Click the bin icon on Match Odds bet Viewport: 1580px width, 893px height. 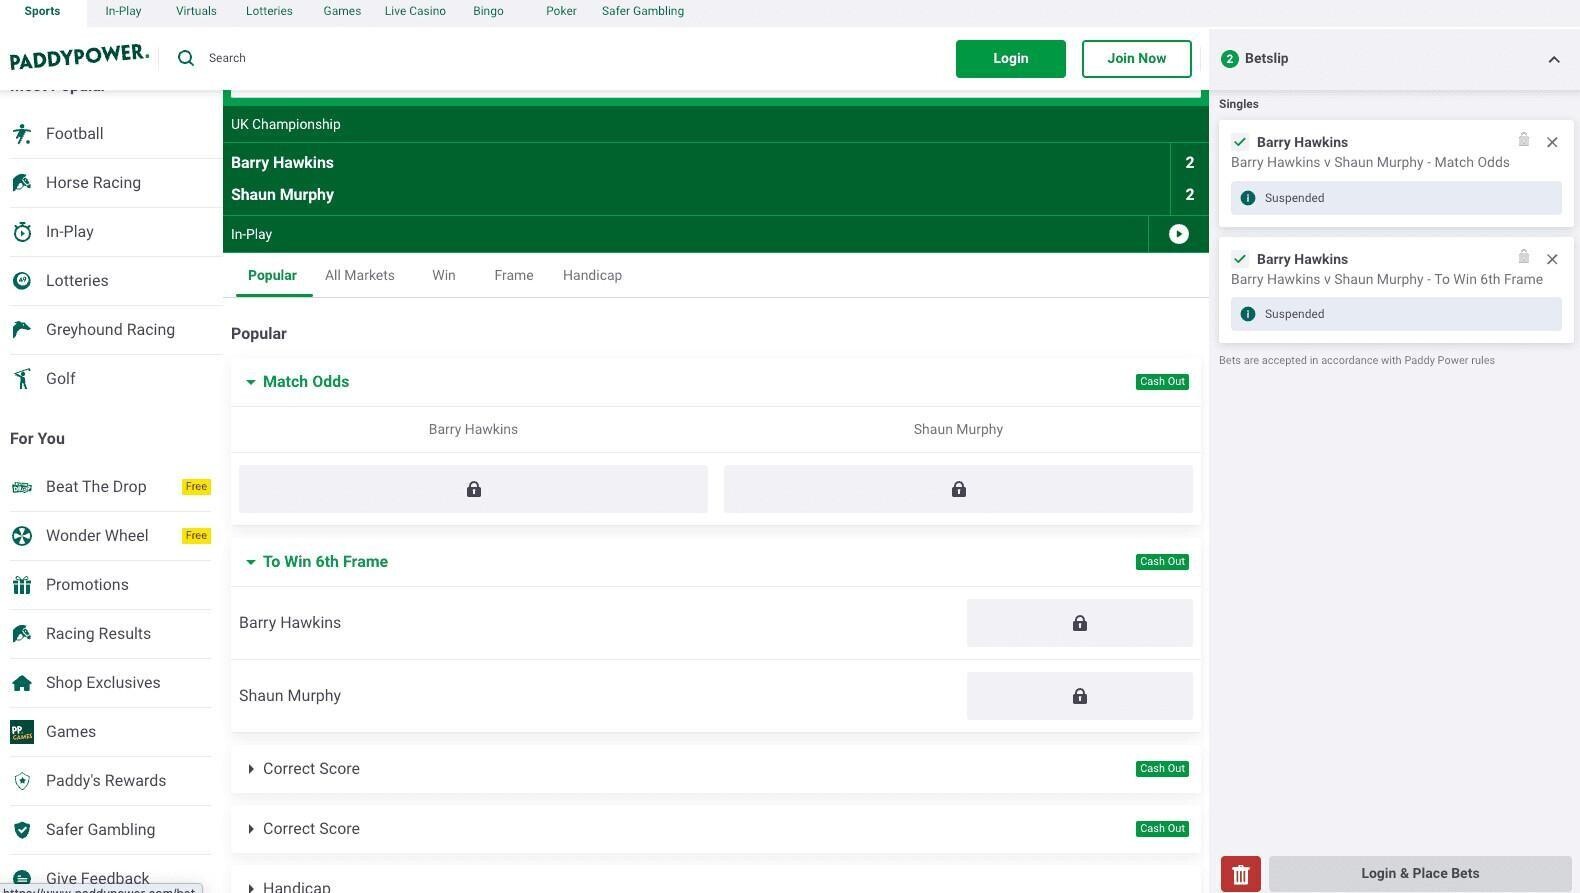point(1524,139)
